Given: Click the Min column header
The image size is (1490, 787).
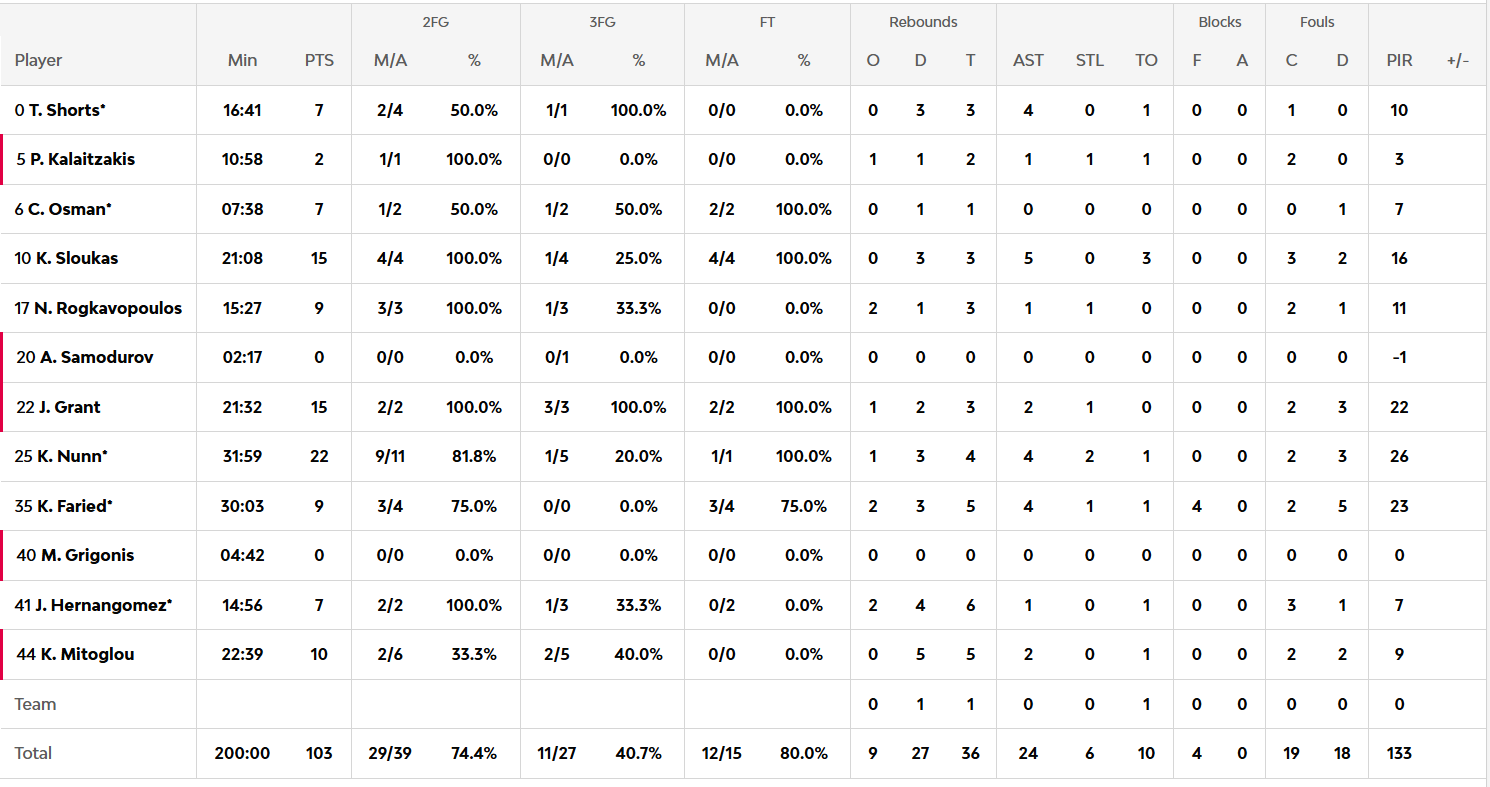Looking at the screenshot, I should (242, 60).
